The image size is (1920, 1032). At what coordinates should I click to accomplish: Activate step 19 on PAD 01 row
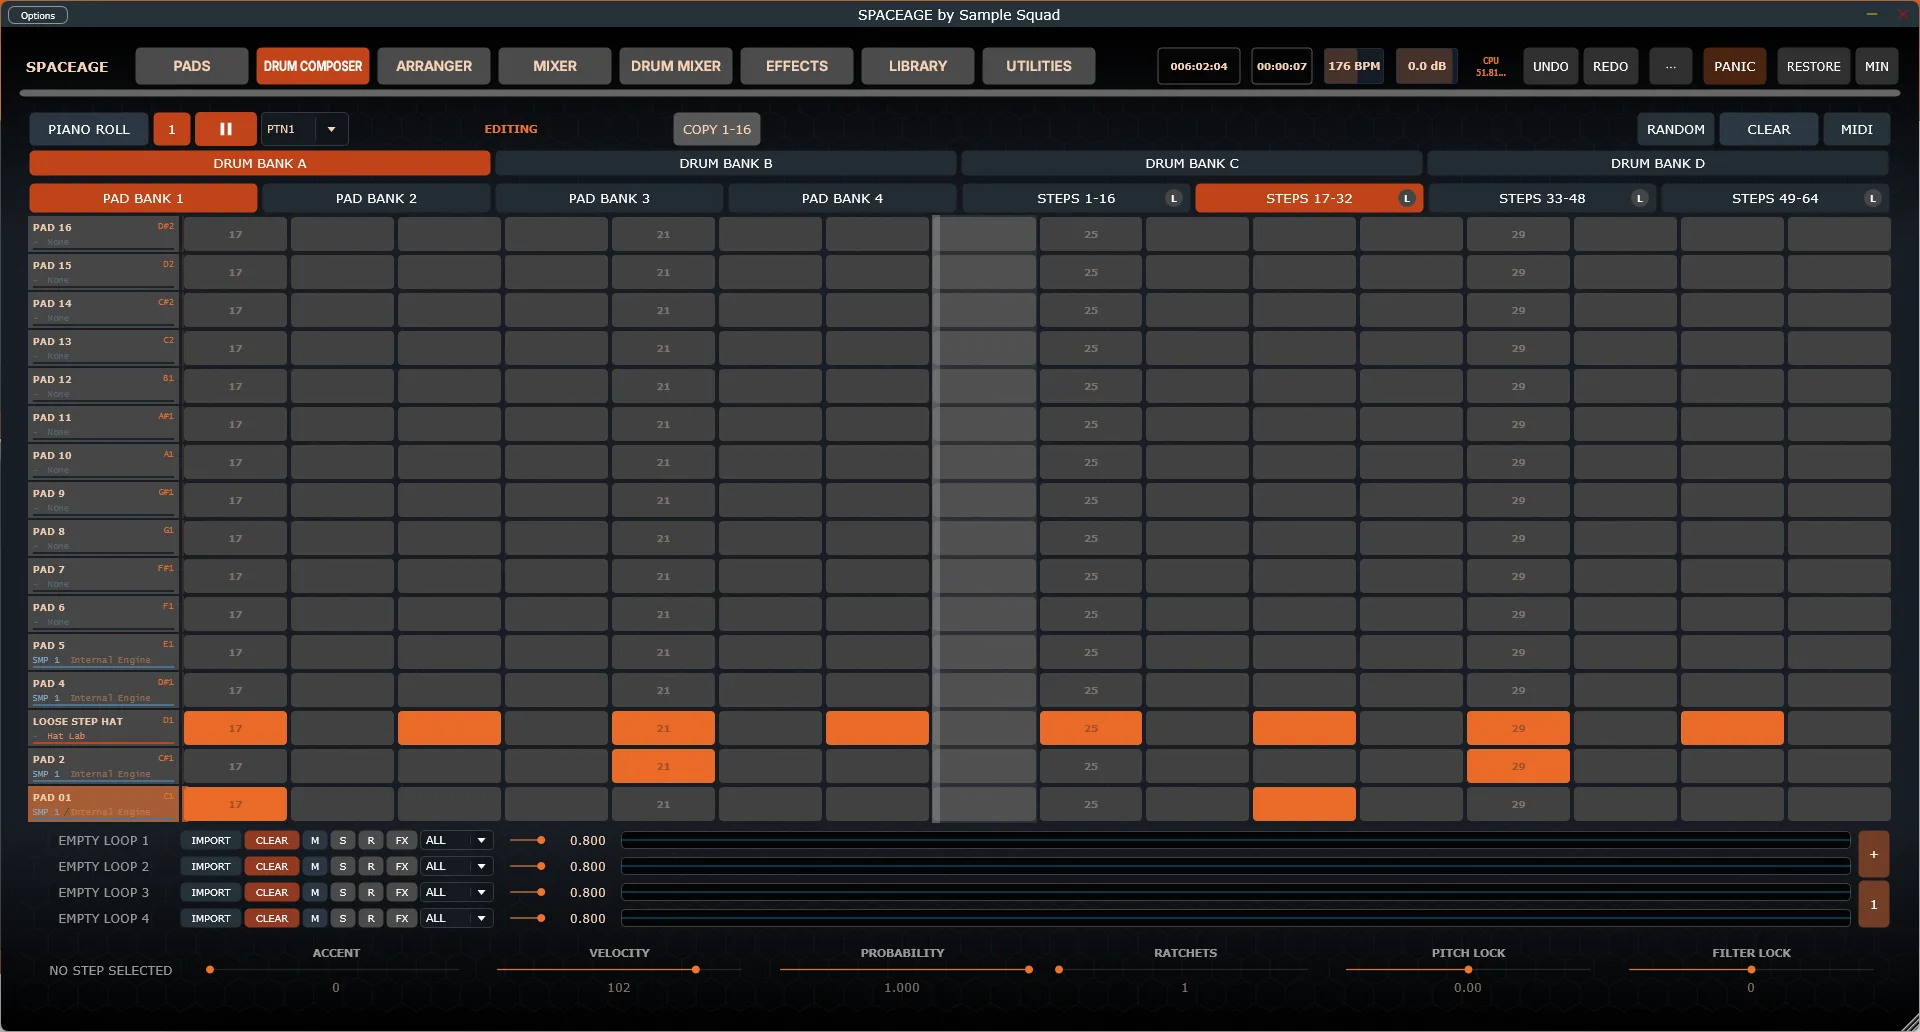(449, 804)
